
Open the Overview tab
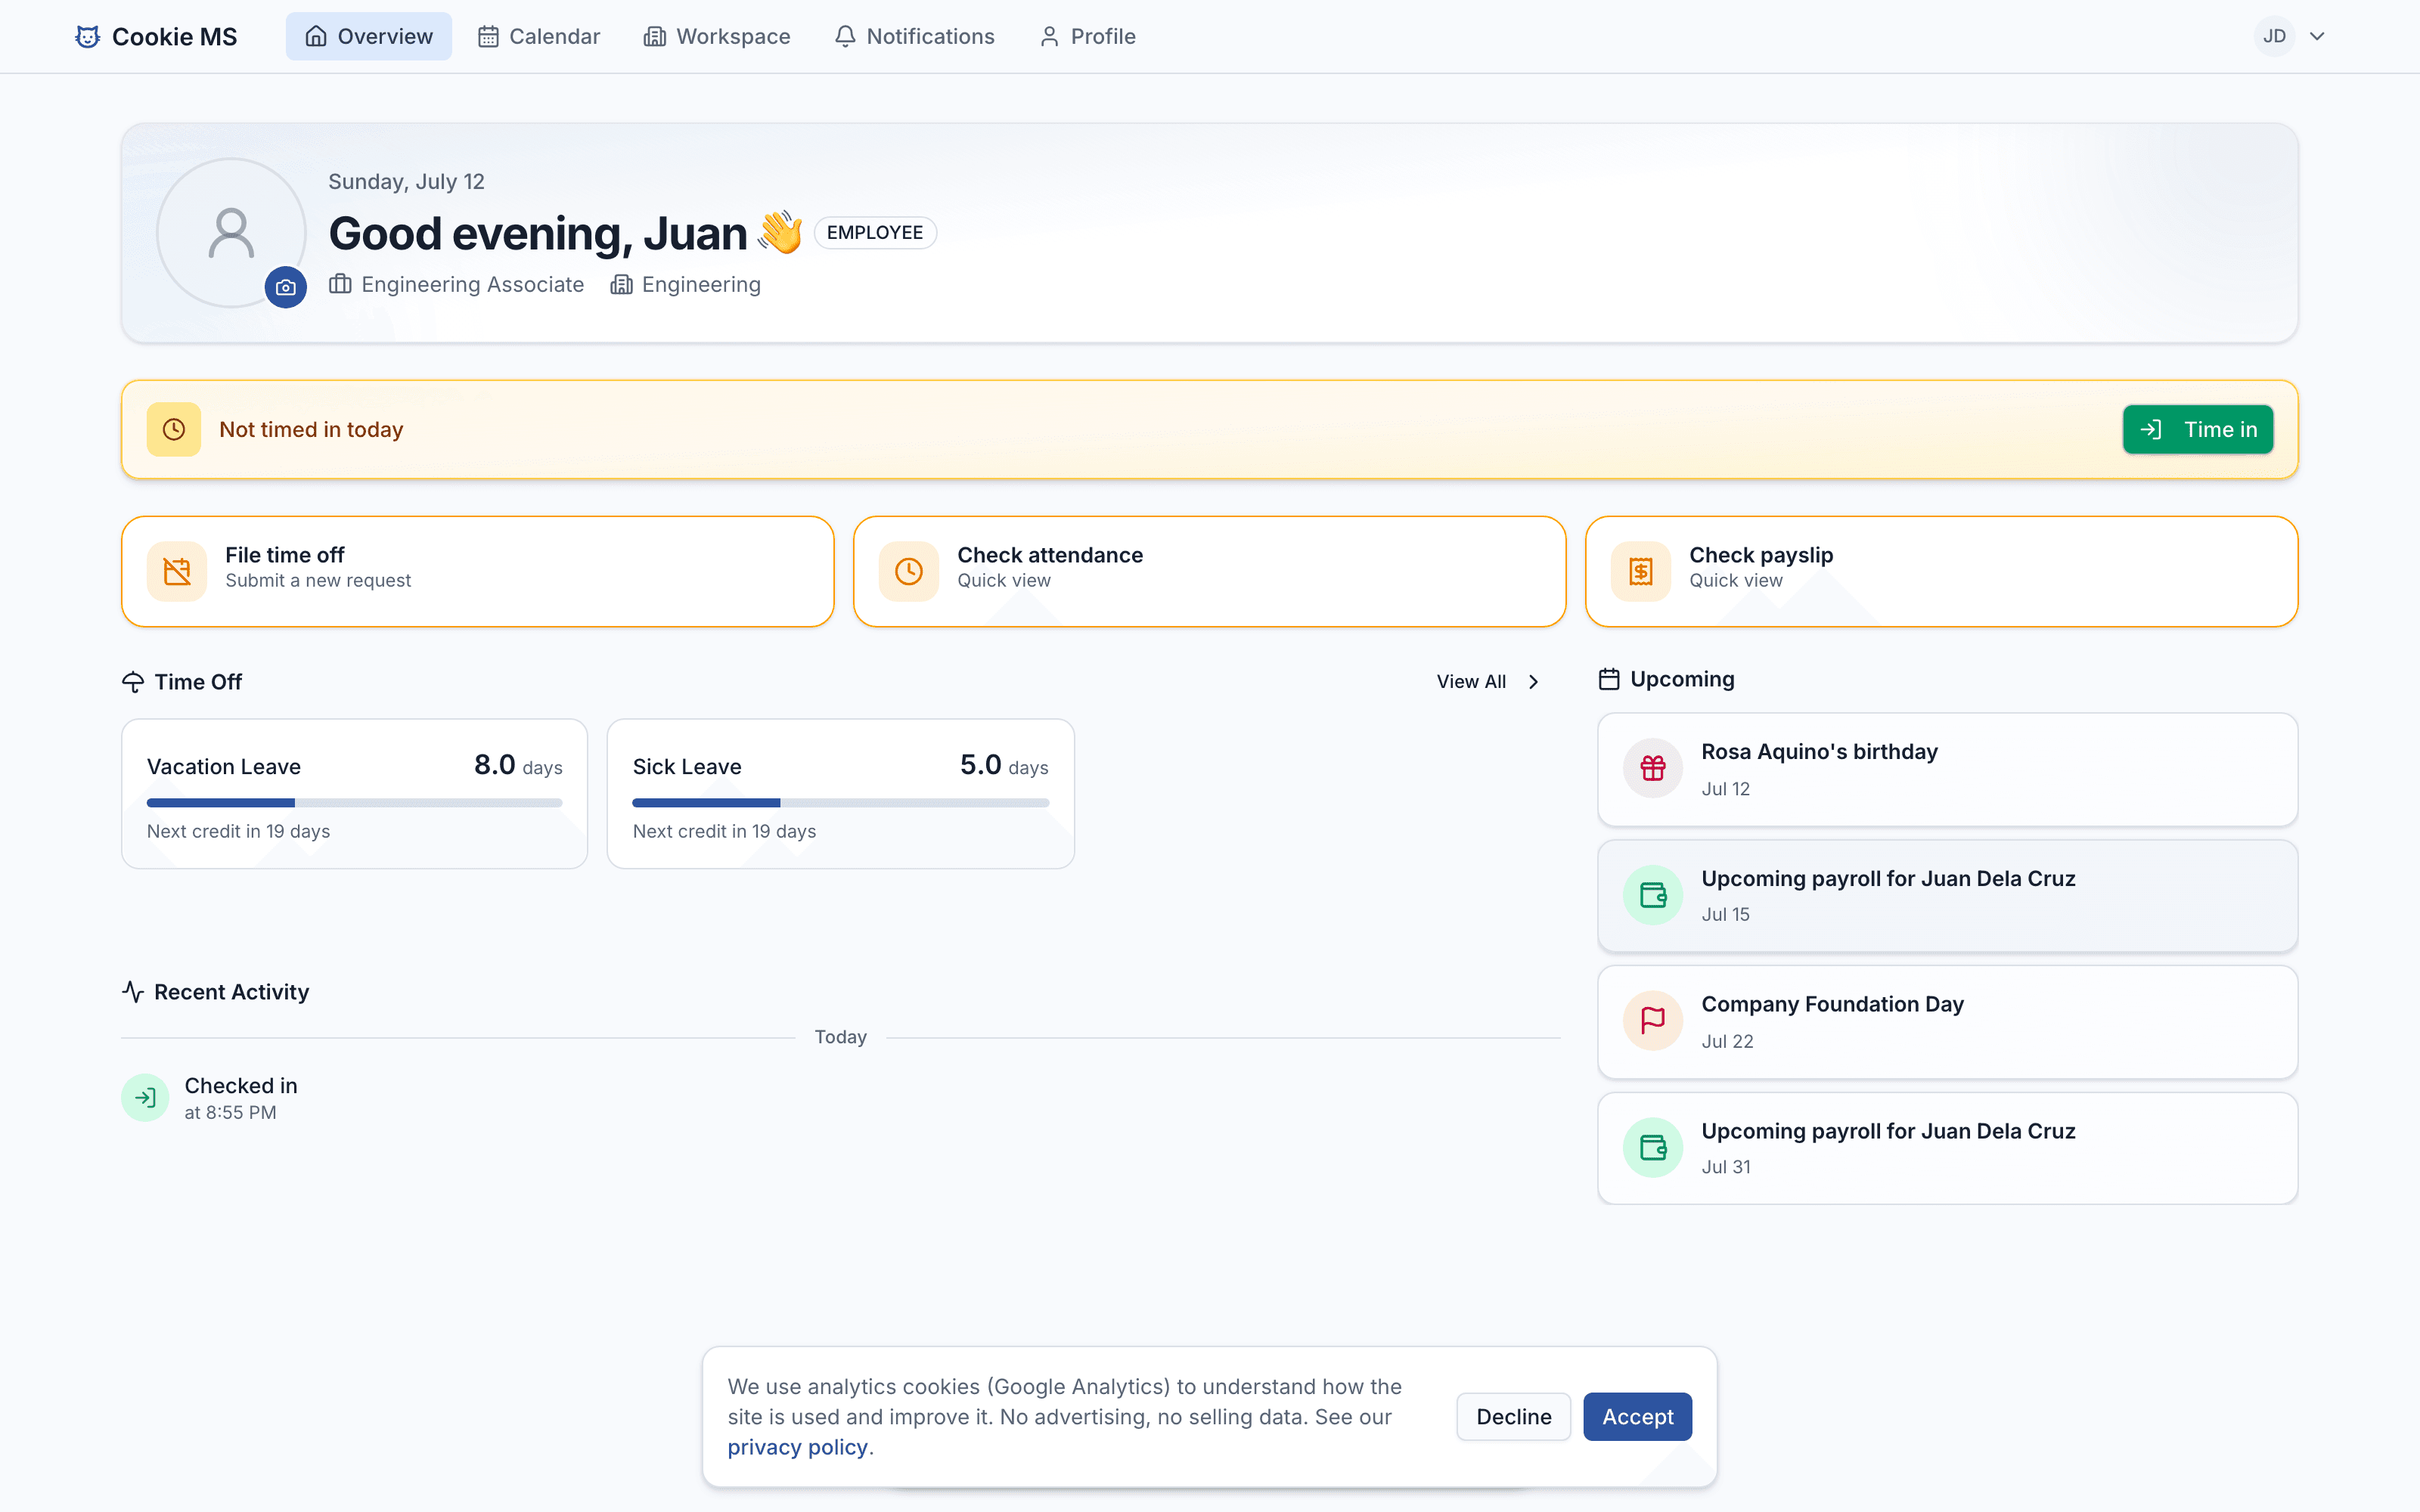click(x=369, y=37)
